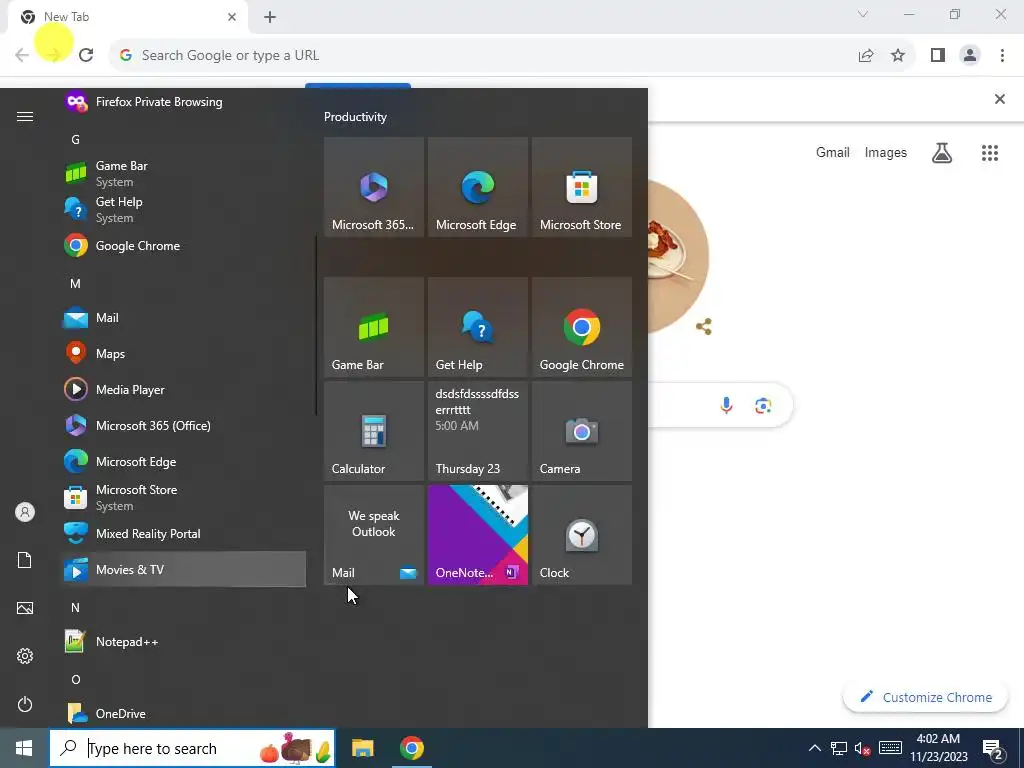The image size is (1024, 768).
Task: Open the Microsoft 365 tile
Action: coord(374,187)
